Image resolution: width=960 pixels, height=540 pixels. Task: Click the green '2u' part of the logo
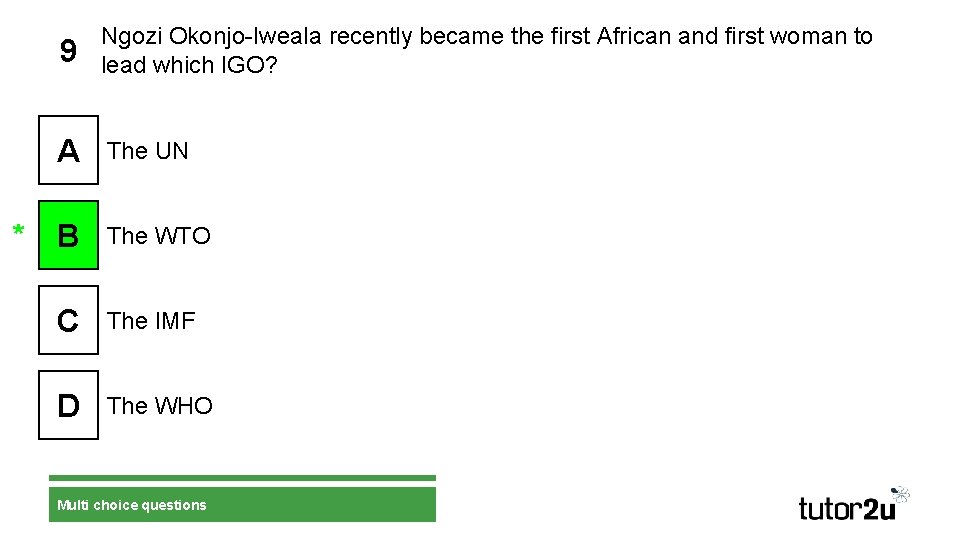(878, 509)
